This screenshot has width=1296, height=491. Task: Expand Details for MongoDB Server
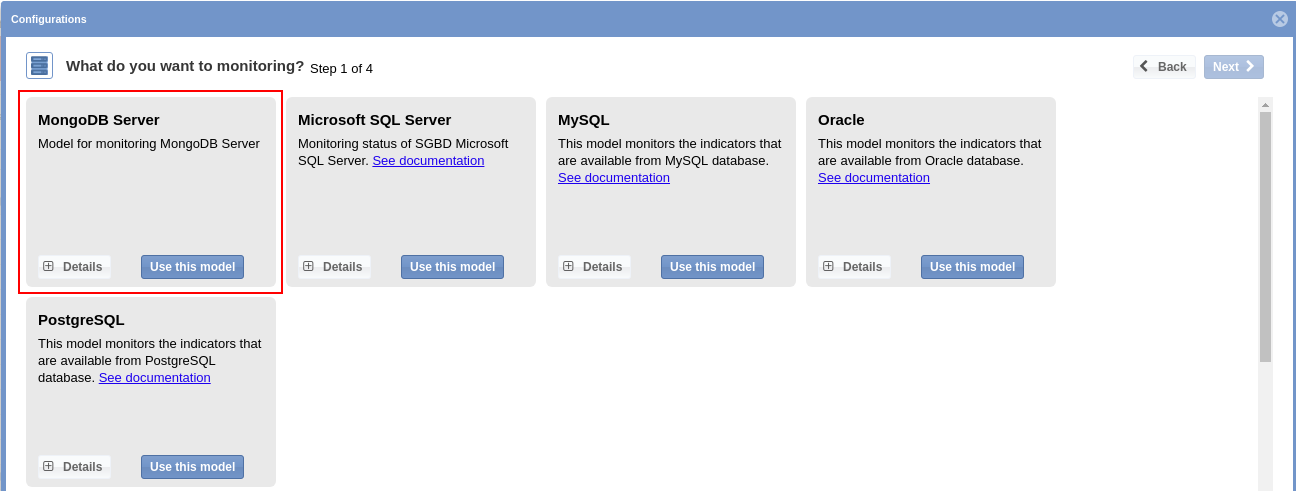coord(74,267)
